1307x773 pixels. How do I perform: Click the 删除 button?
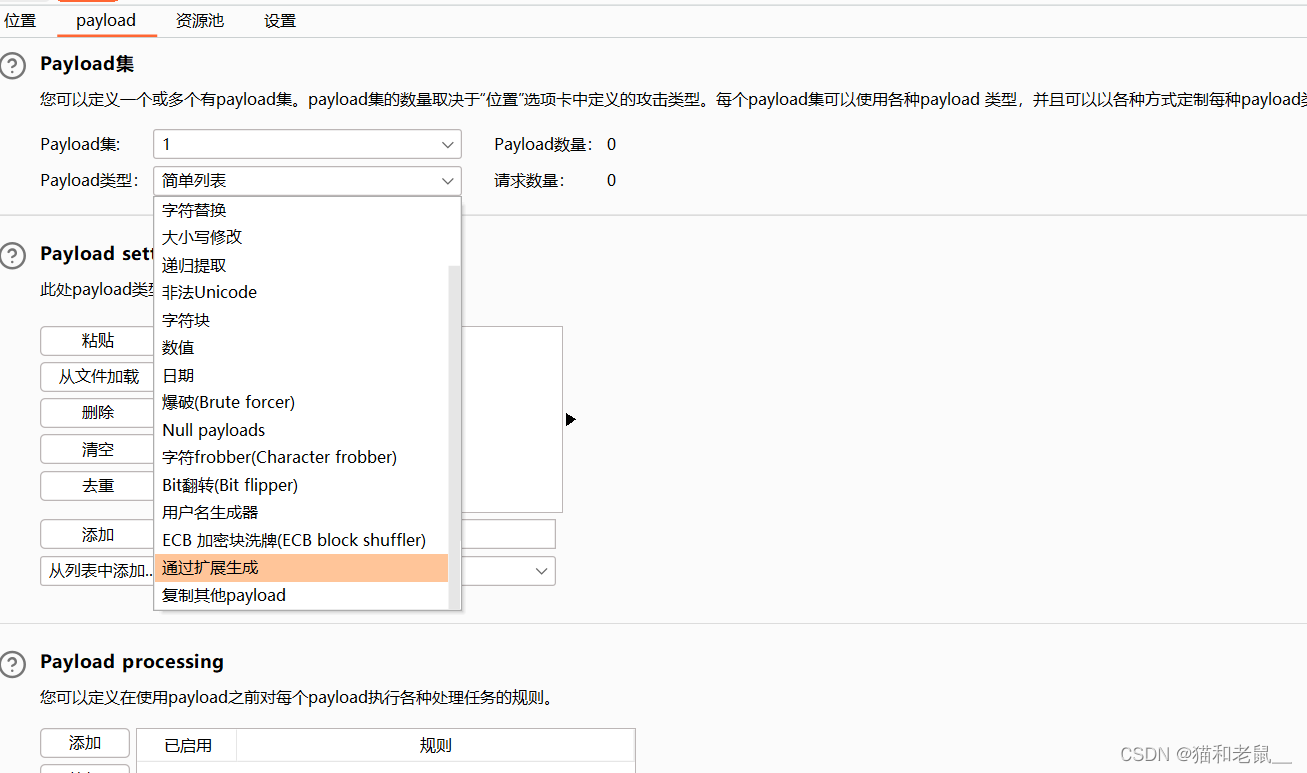pos(97,413)
